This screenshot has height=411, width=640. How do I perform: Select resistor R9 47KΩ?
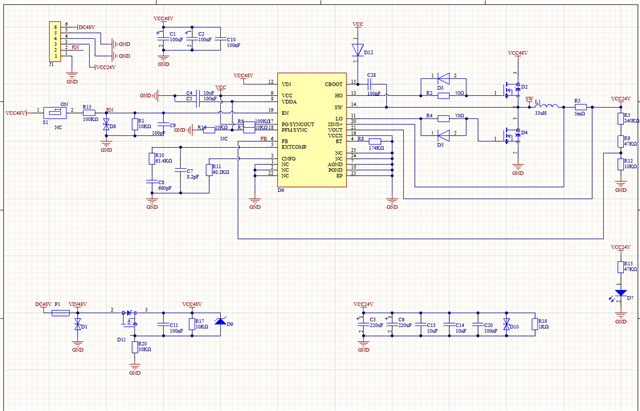[x=621, y=141]
